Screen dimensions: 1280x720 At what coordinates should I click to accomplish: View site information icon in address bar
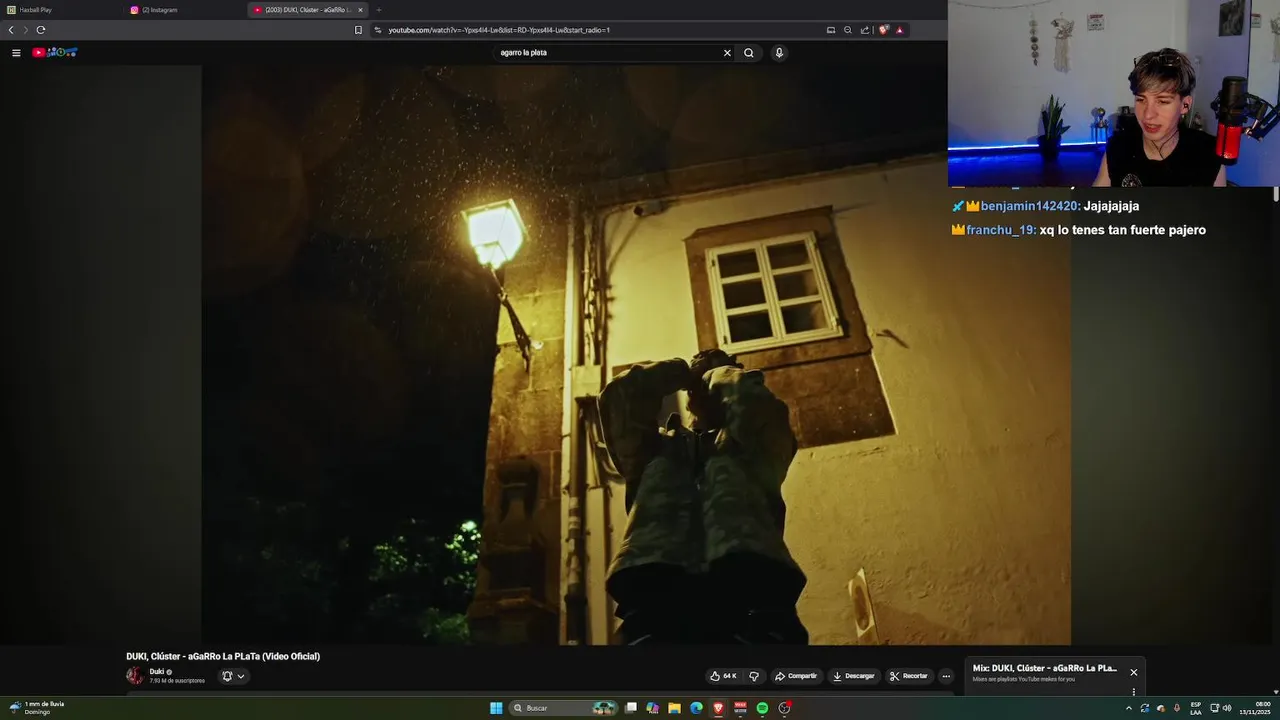[378, 30]
